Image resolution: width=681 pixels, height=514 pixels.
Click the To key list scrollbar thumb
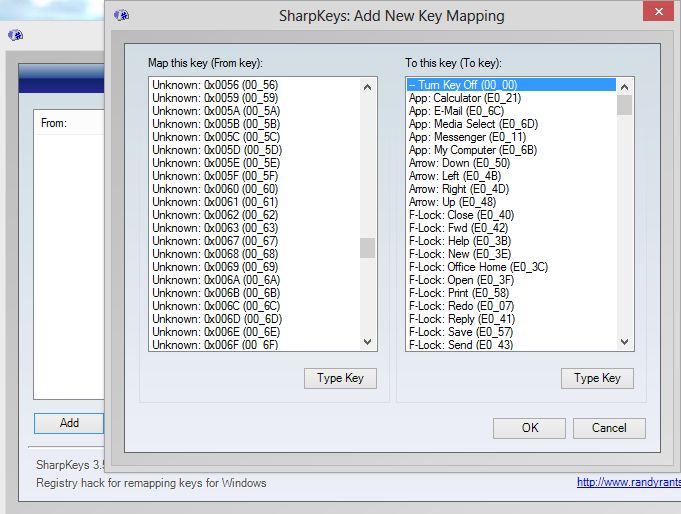pos(625,105)
